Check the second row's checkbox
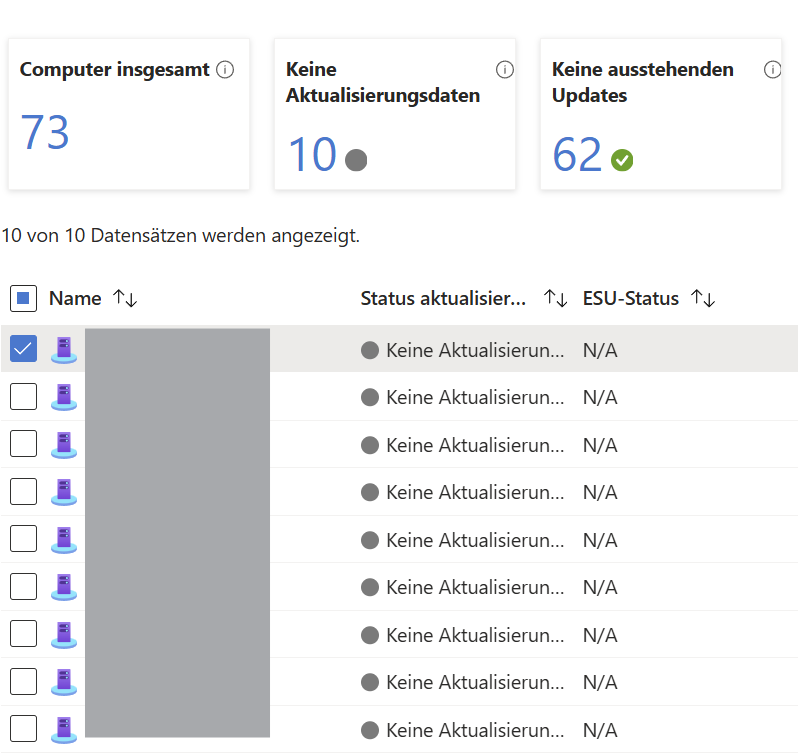This screenshot has height=756, width=798. click(x=23, y=397)
